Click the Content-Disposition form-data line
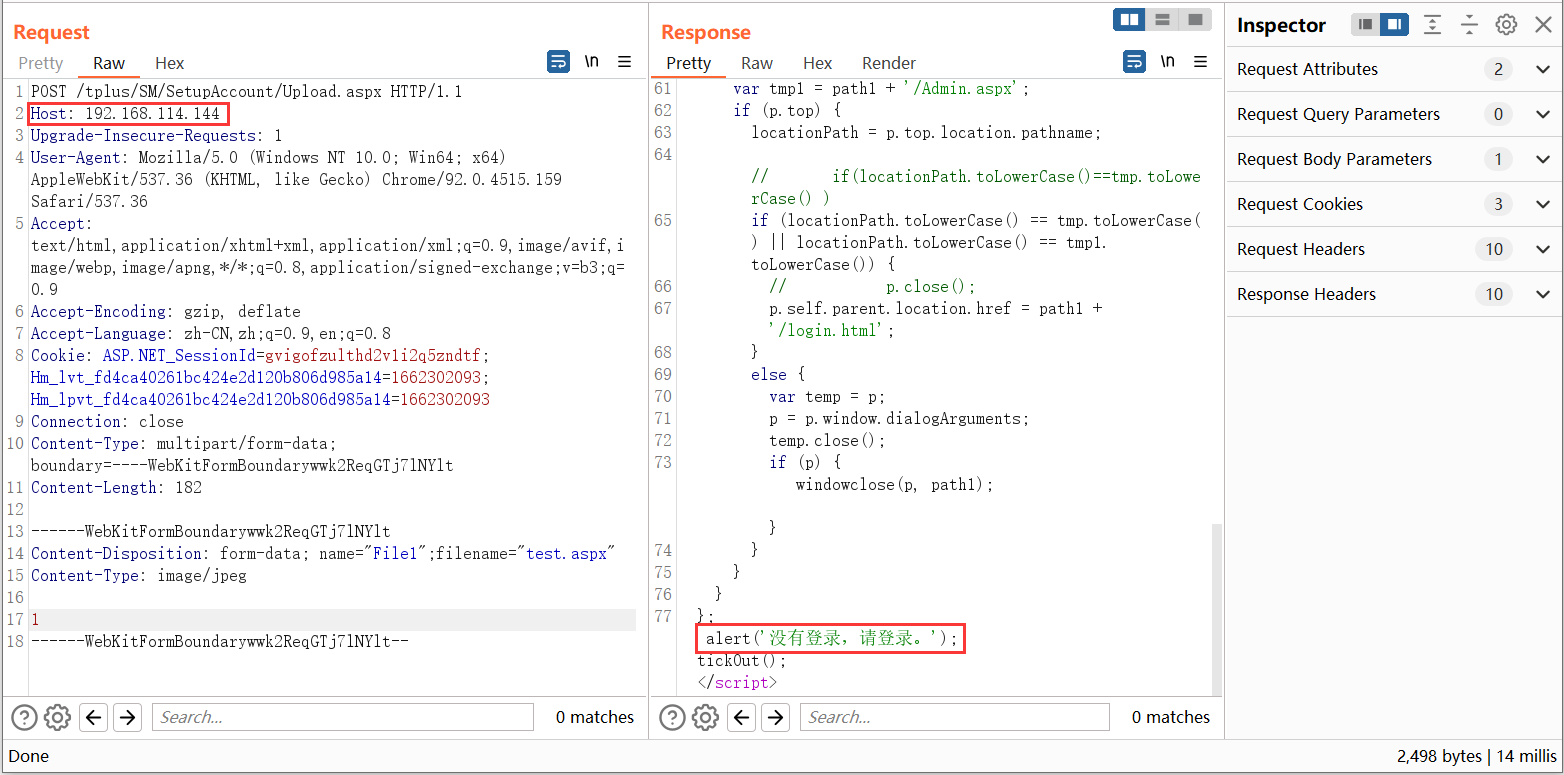The width and height of the screenshot is (1564, 775). click(x=322, y=553)
